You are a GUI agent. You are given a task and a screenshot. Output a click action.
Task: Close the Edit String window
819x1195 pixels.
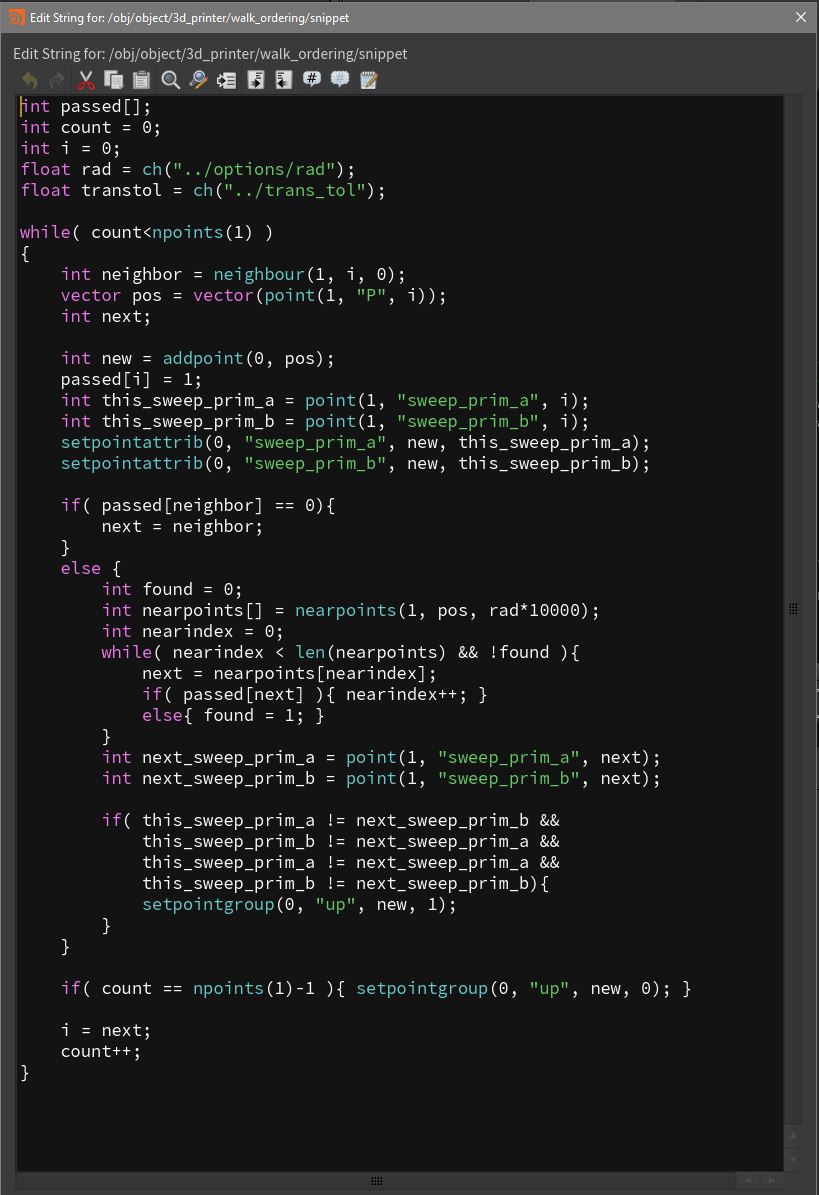[x=801, y=17]
